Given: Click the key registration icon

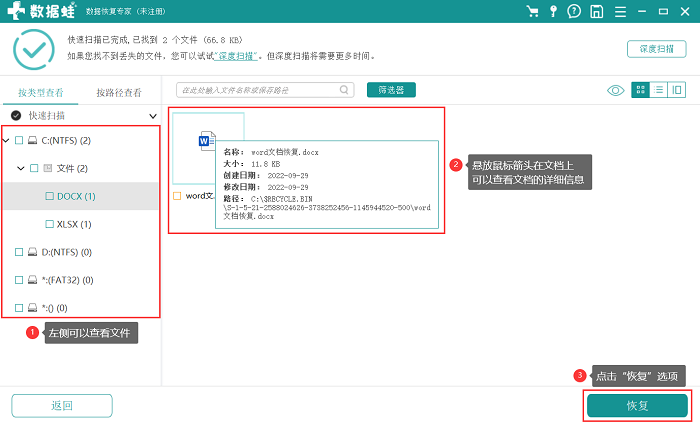Looking at the screenshot, I should pyautogui.click(x=553, y=11).
